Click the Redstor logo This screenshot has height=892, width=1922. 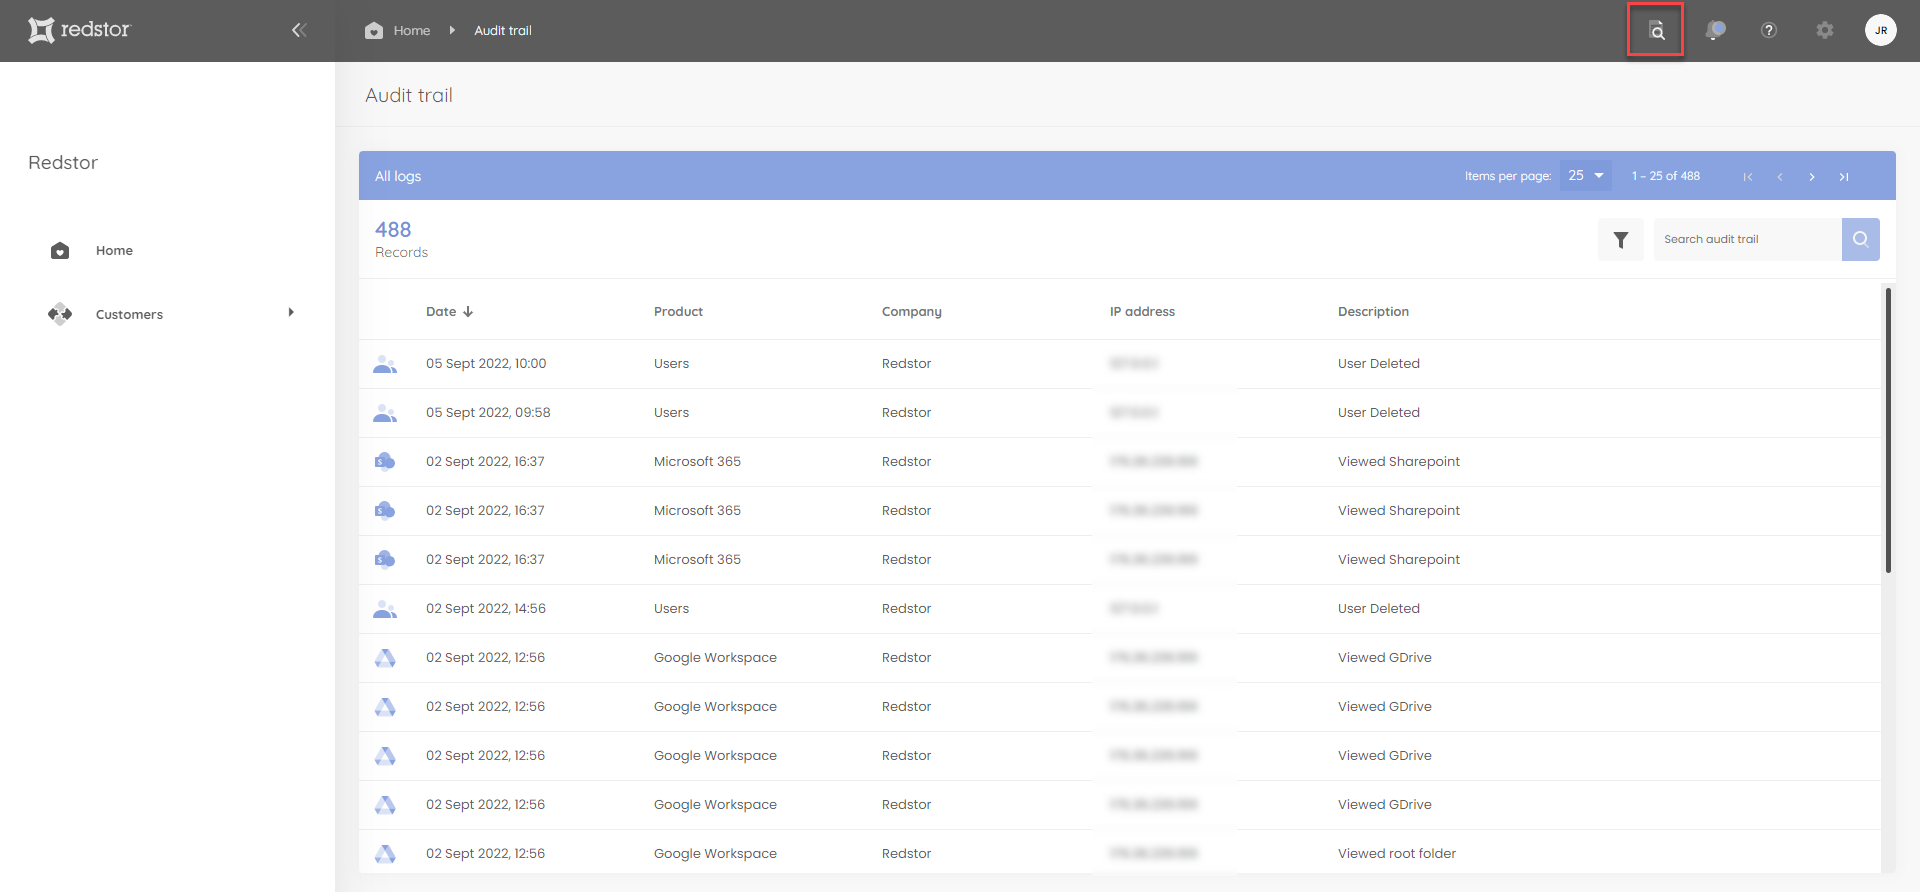[x=79, y=30]
